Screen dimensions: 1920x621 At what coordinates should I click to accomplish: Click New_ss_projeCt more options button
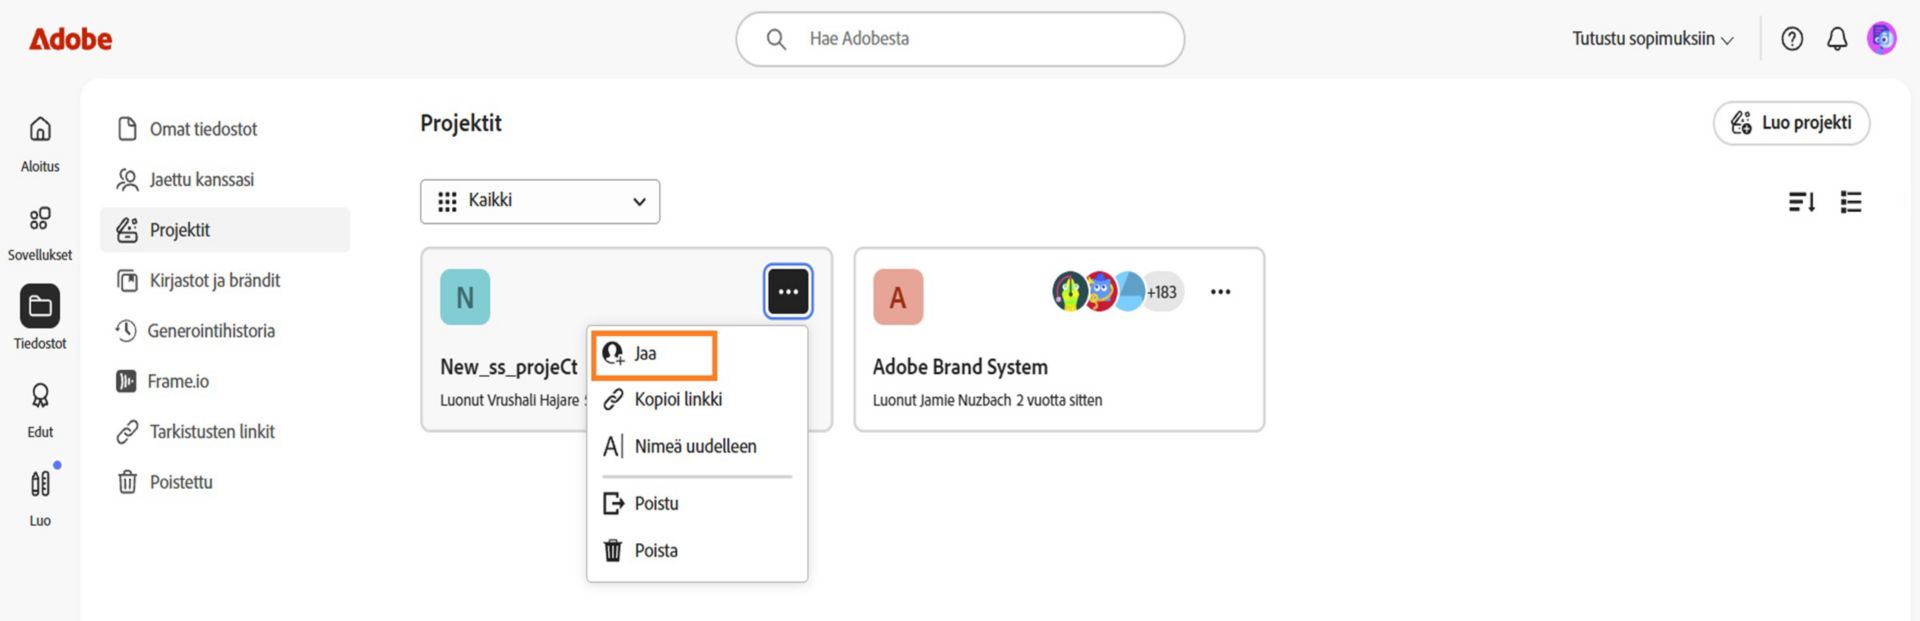788,292
